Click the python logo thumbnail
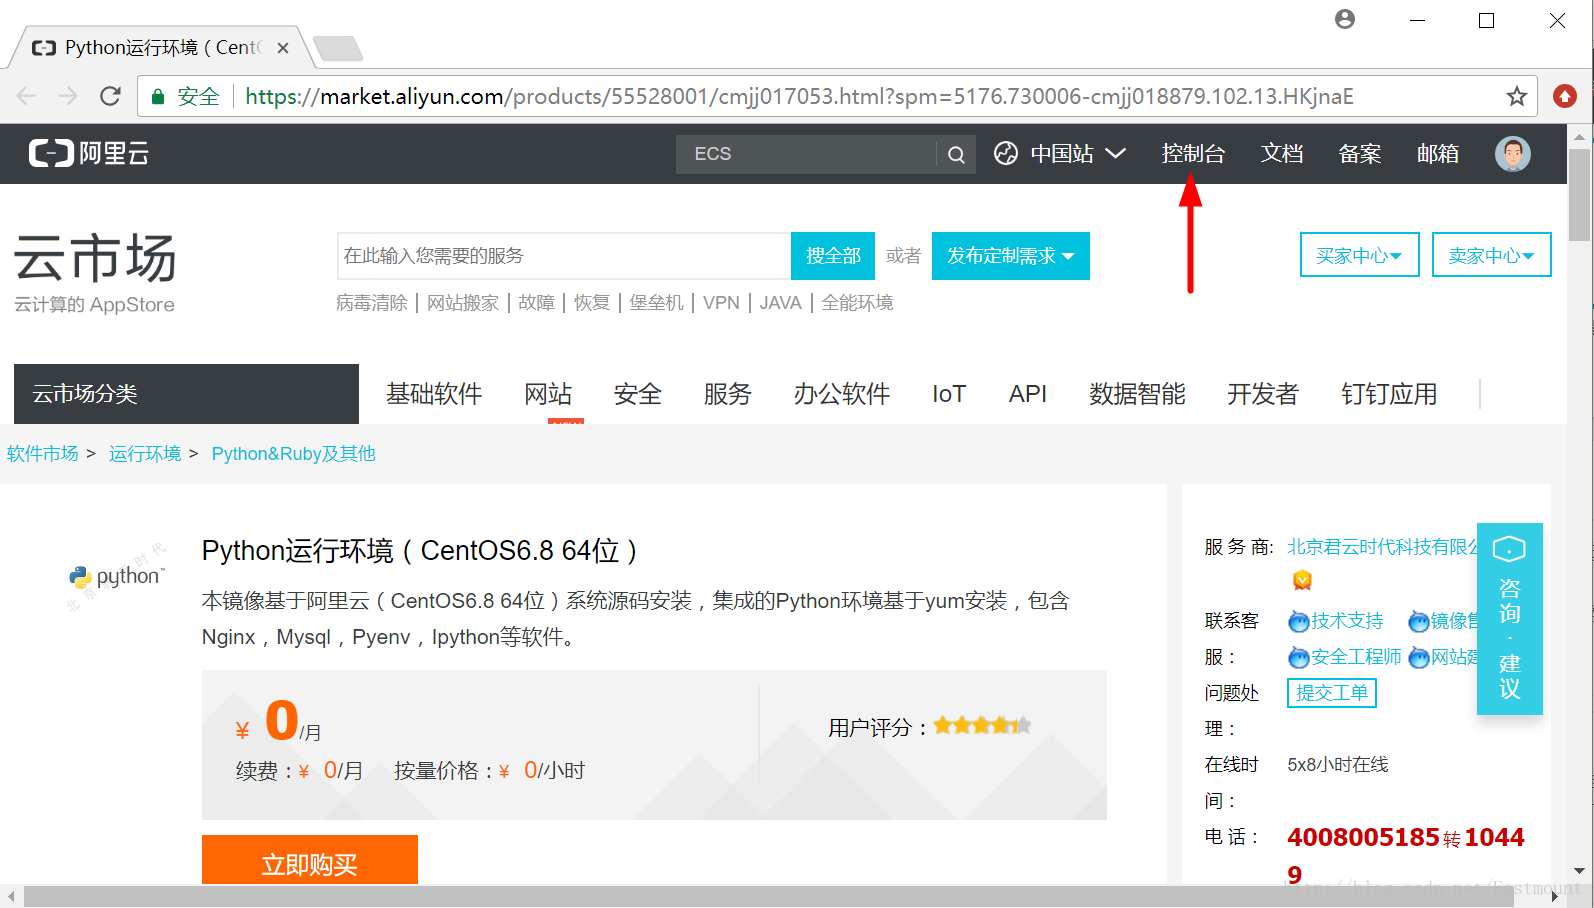The height and width of the screenshot is (908, 1594). 116,576
